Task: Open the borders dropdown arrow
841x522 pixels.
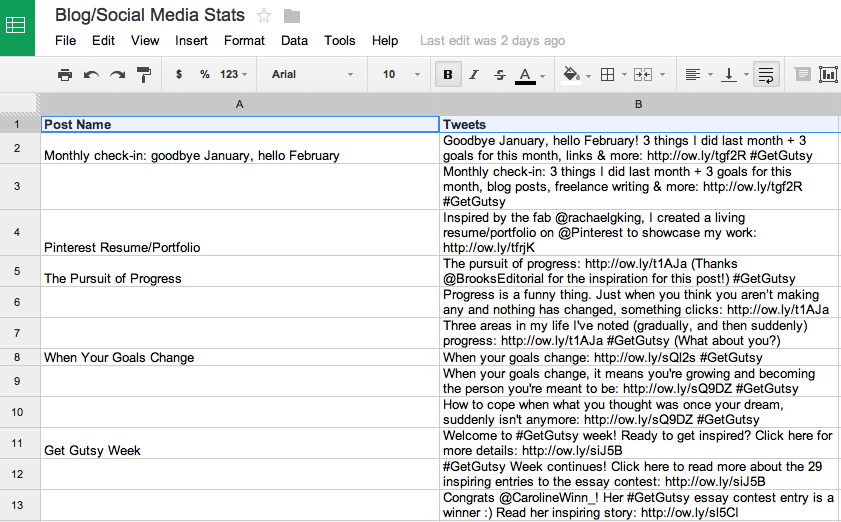Action: point(624,75)
